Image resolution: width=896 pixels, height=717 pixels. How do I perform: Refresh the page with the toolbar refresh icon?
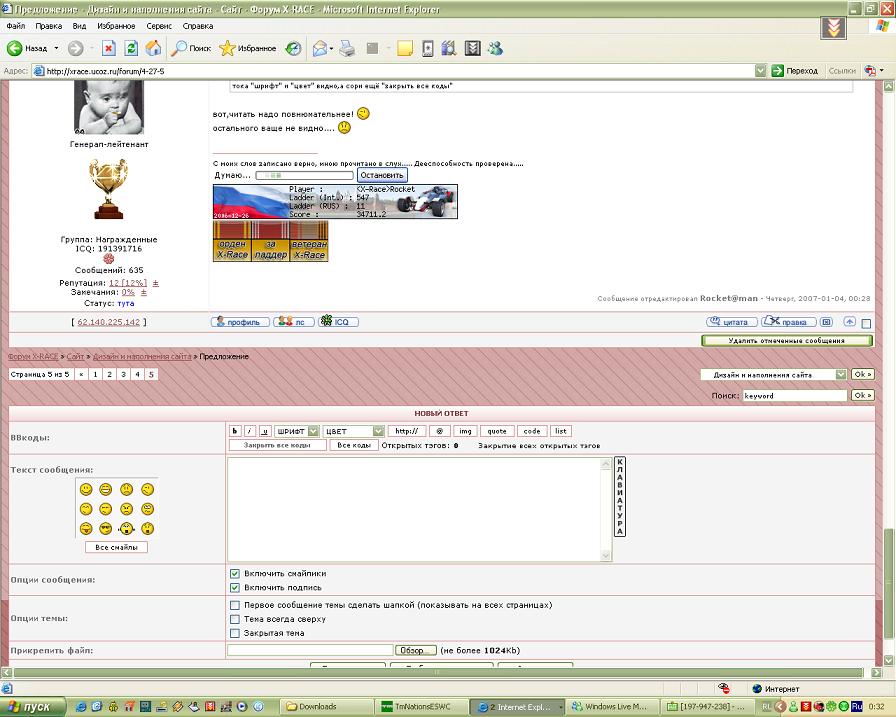coord(130,48)
